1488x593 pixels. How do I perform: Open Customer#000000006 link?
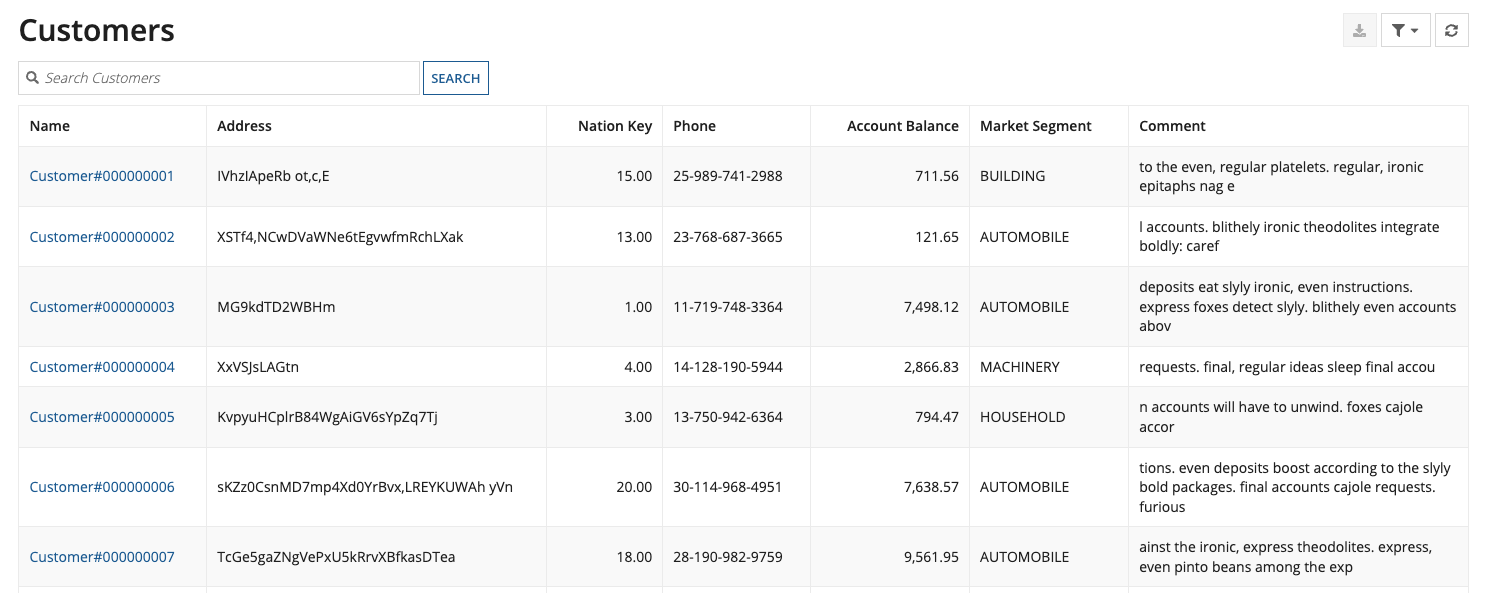tap(102, 487)
